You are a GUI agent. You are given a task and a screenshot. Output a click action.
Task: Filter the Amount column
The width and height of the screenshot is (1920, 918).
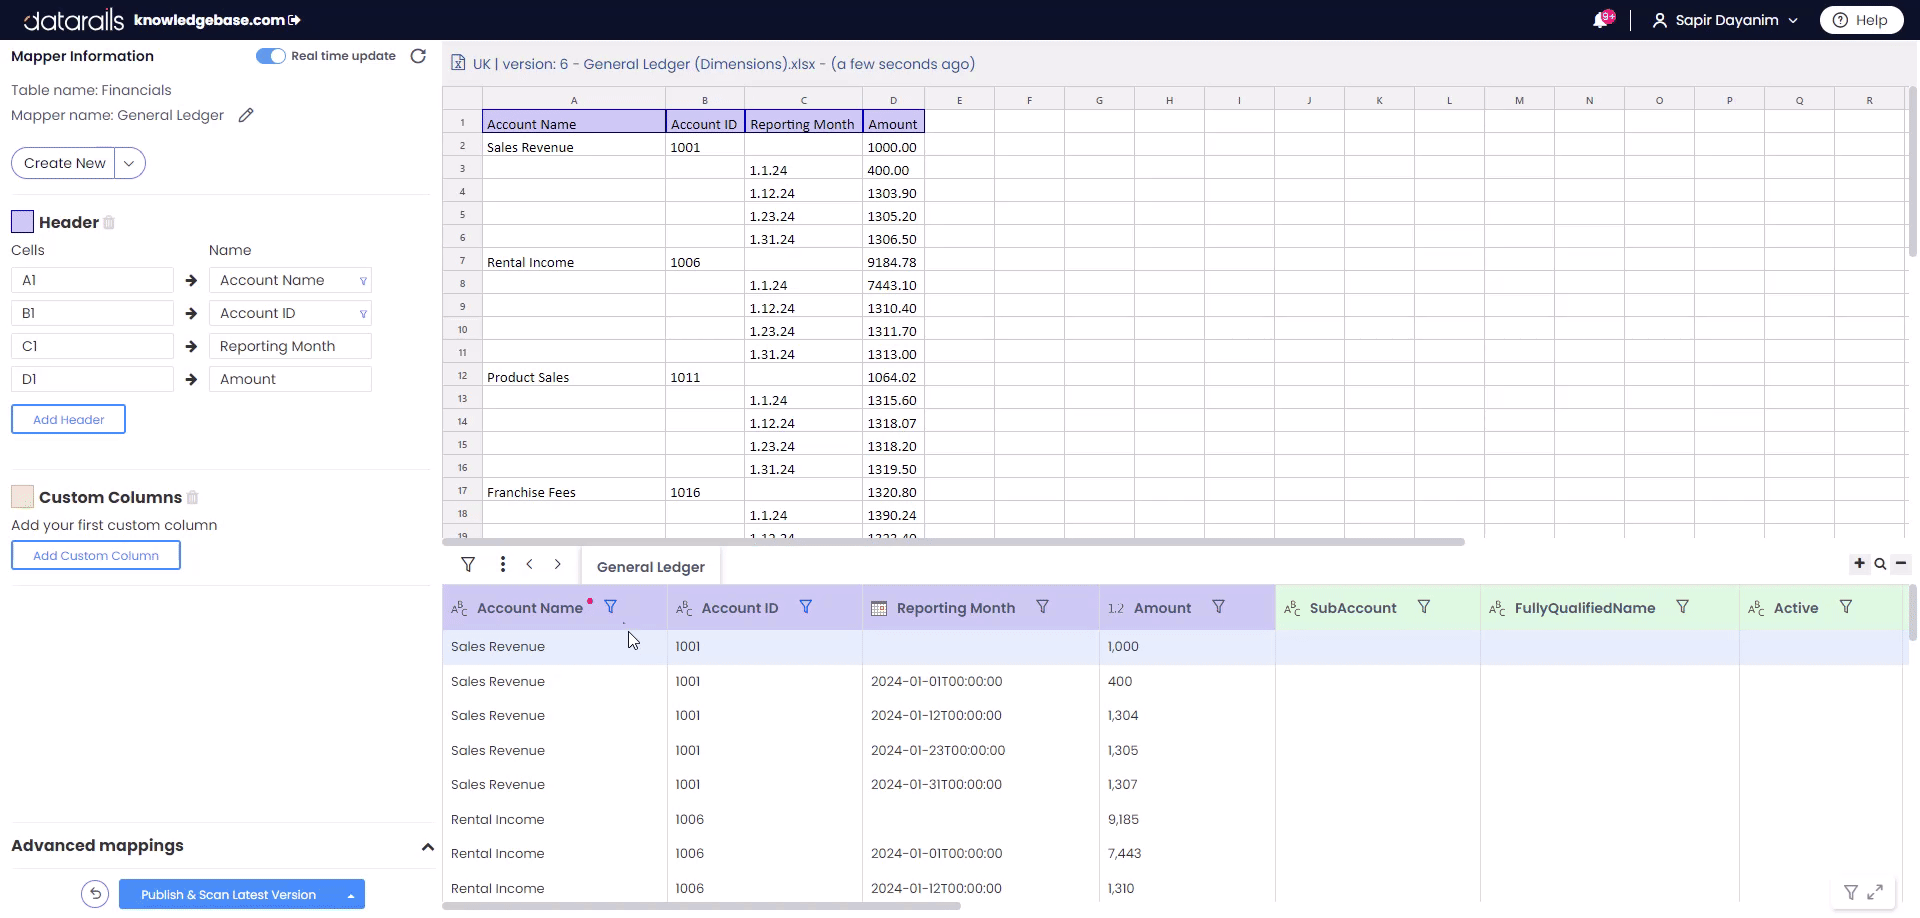[1218, 607]
